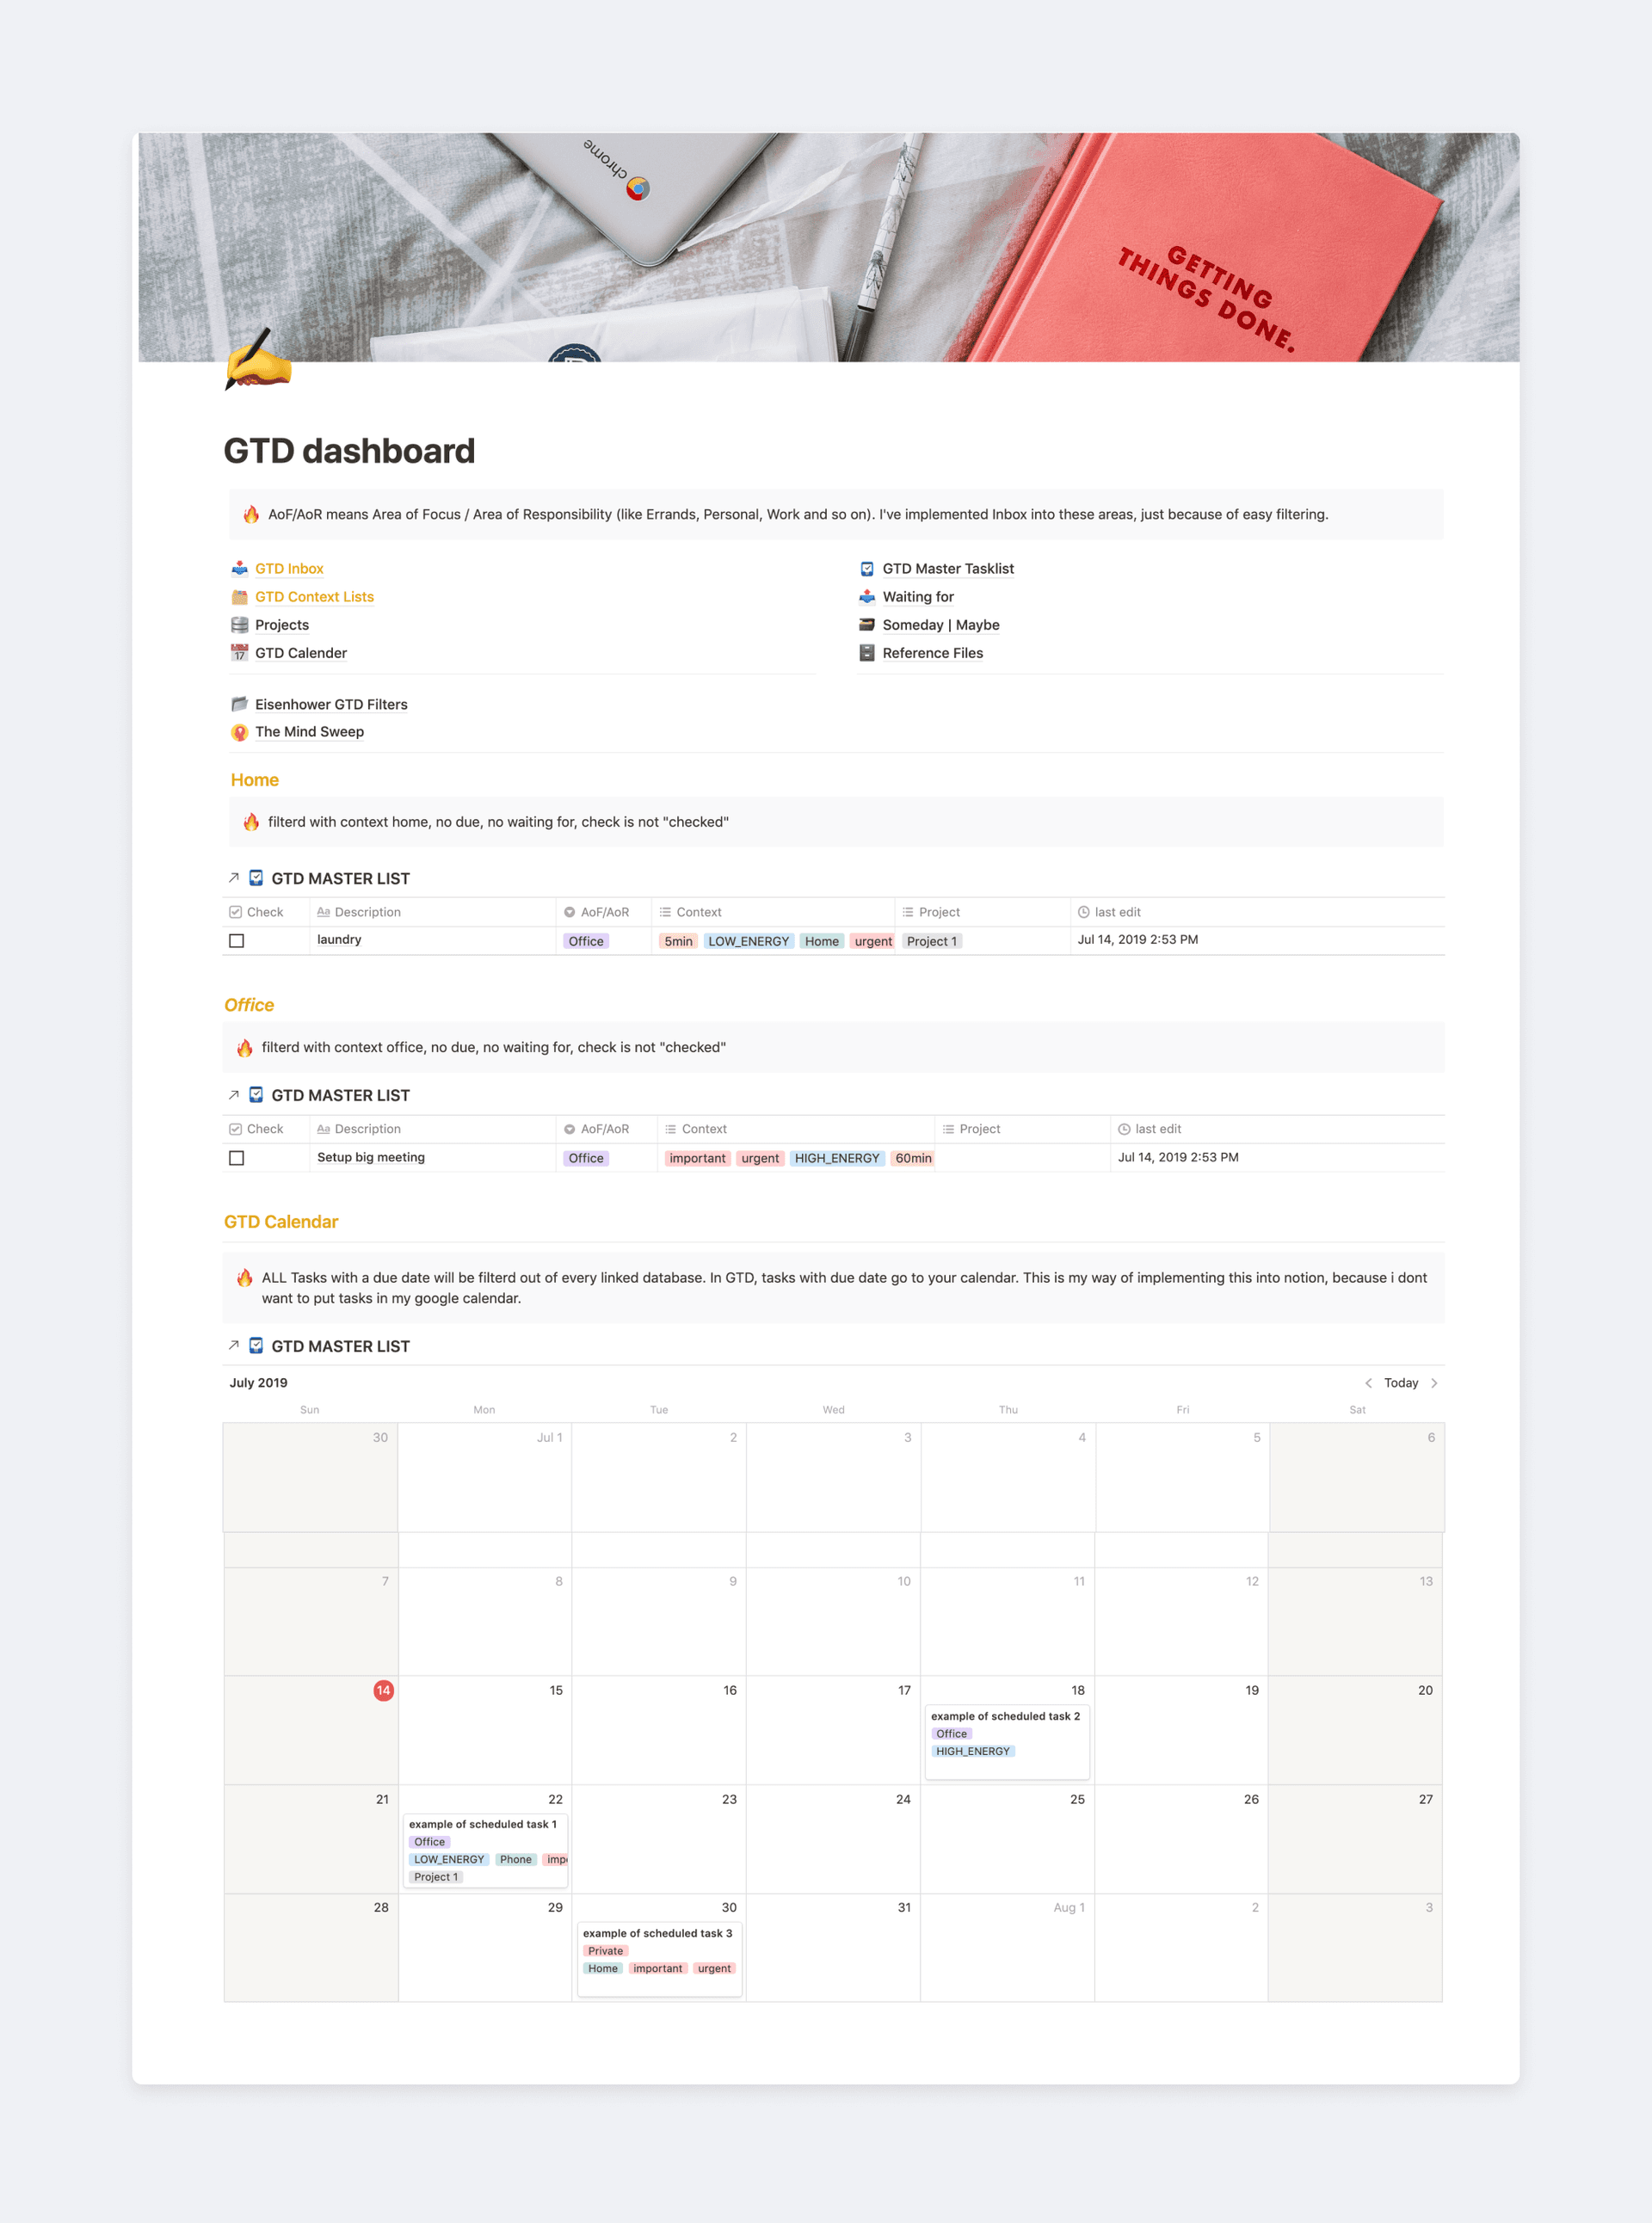The width and height of the screenshot is (1652, 2223).
Task: Open the Someday | Maybe link
Action: [941, 624]
